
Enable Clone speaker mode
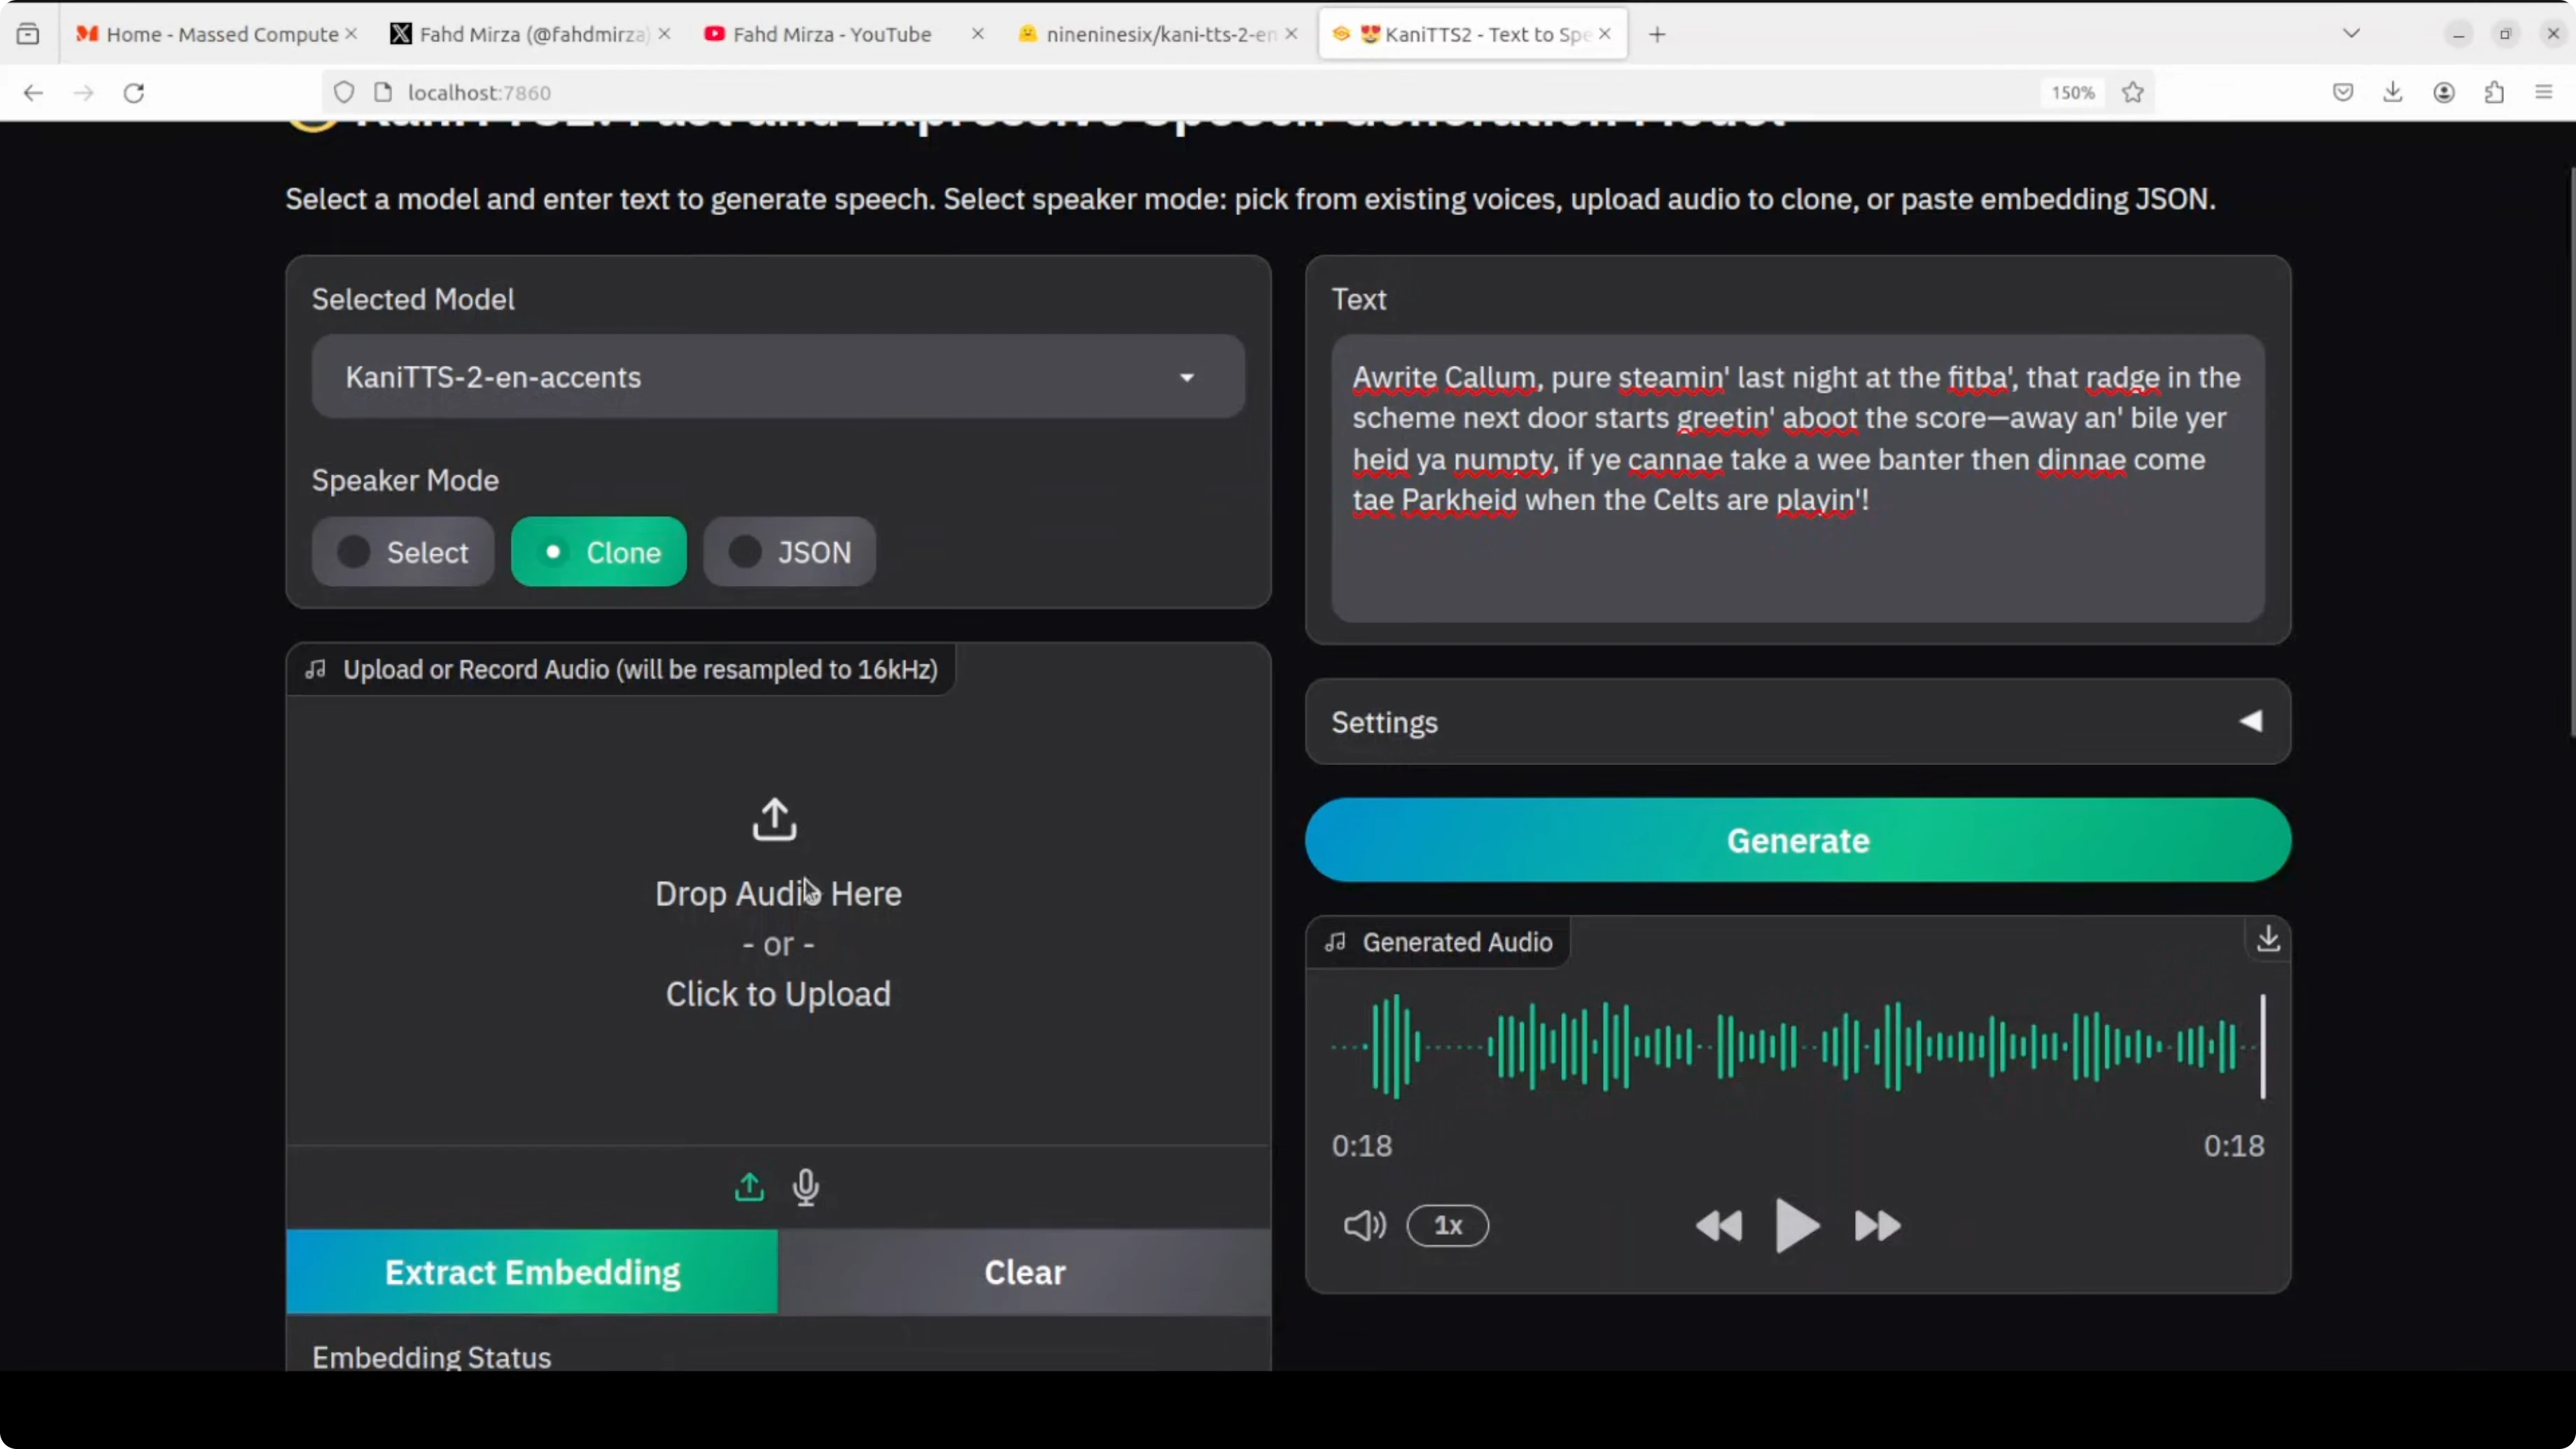(598, 551)
